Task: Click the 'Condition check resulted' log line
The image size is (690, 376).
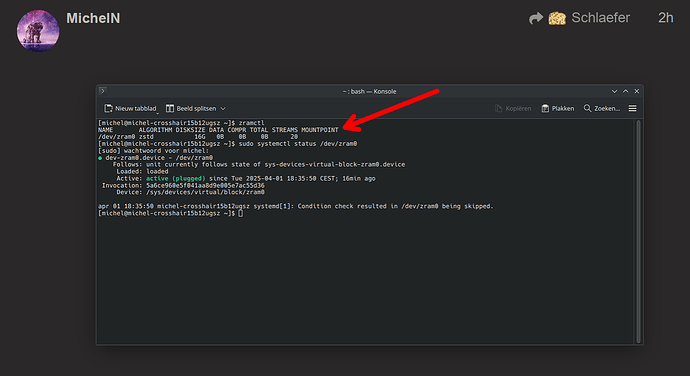Action: coord(296,206)
